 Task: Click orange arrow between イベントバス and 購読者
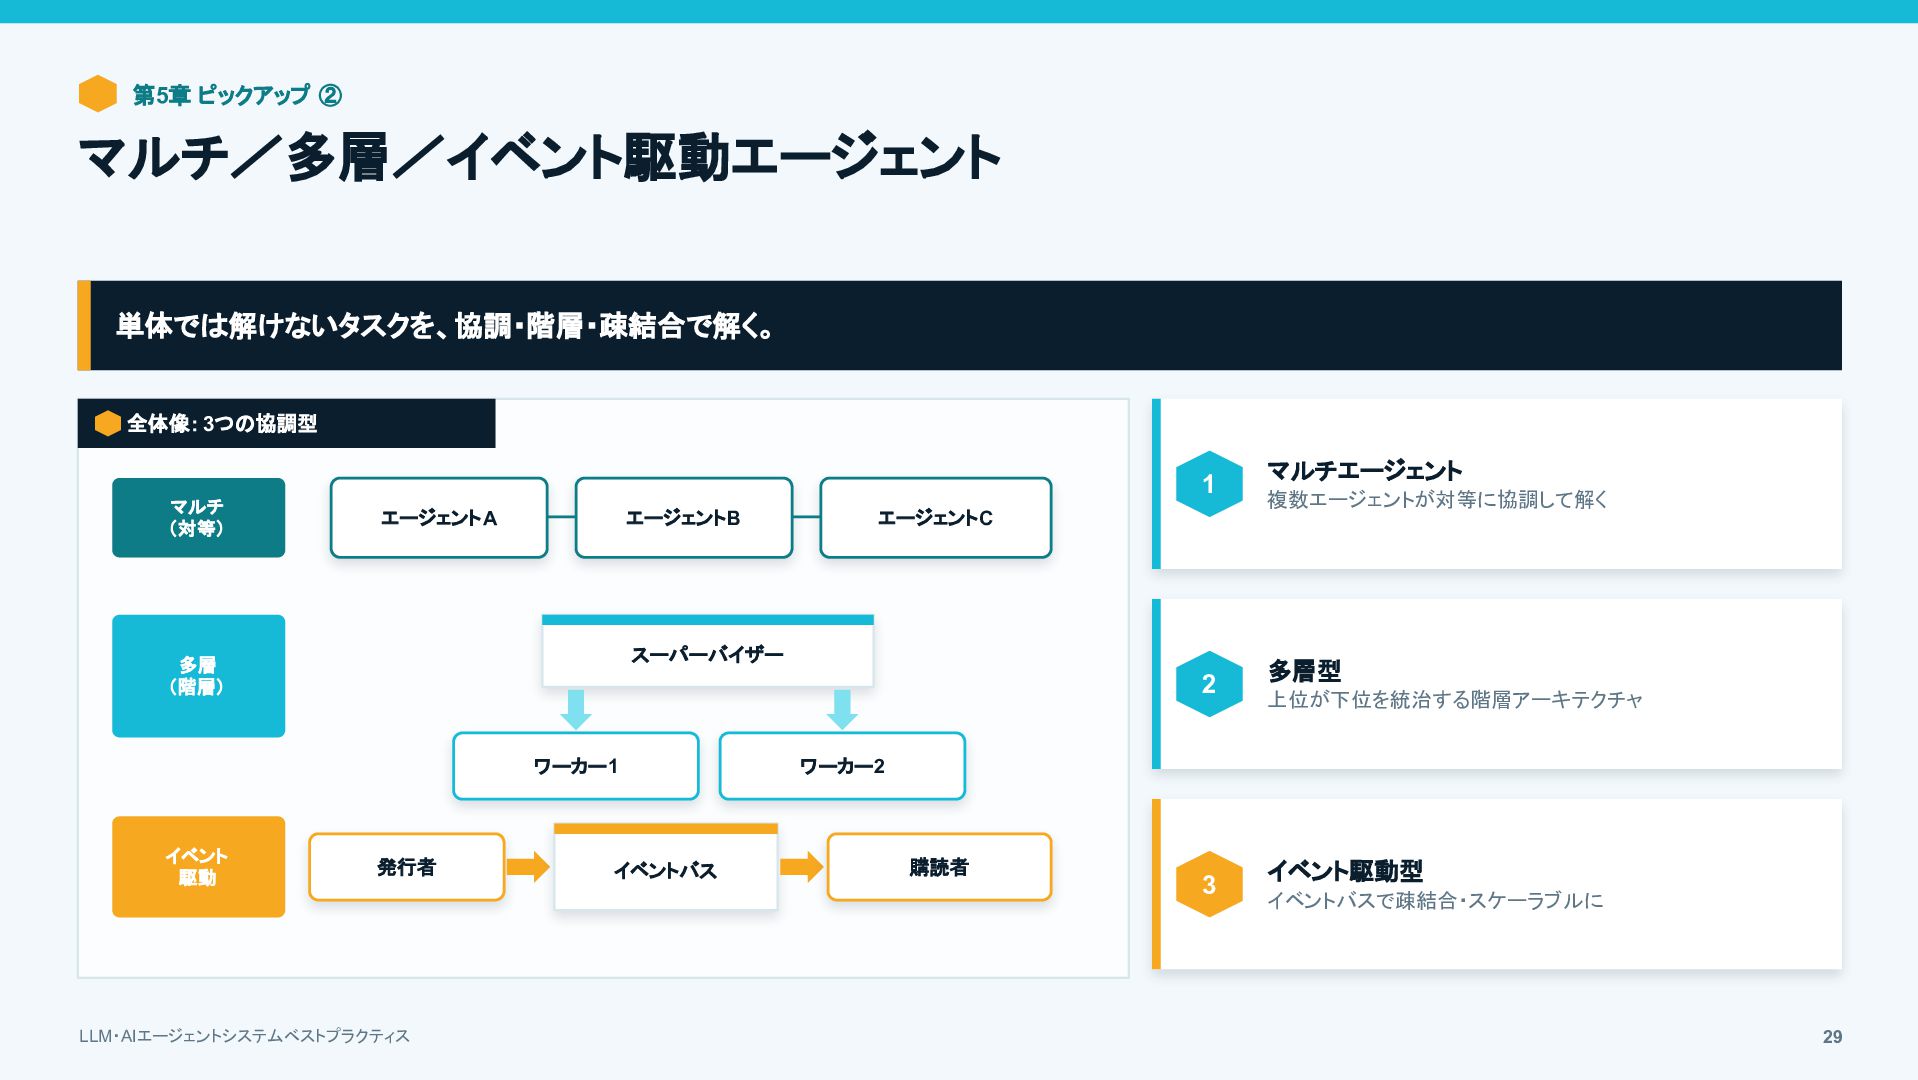[801, 866]
